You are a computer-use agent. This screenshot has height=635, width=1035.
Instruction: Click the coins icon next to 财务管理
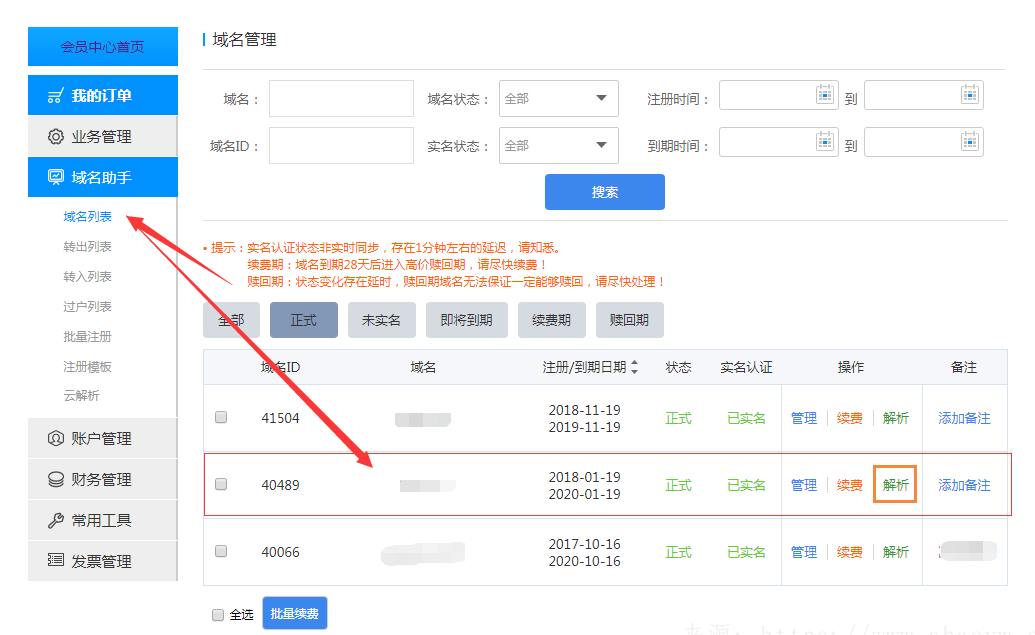55,479
